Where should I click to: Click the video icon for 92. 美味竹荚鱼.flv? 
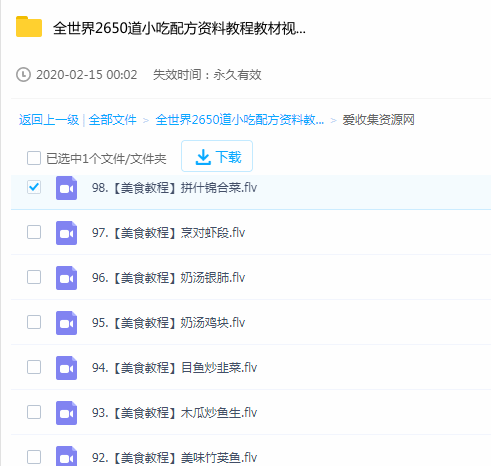click(x=66, y=457)
